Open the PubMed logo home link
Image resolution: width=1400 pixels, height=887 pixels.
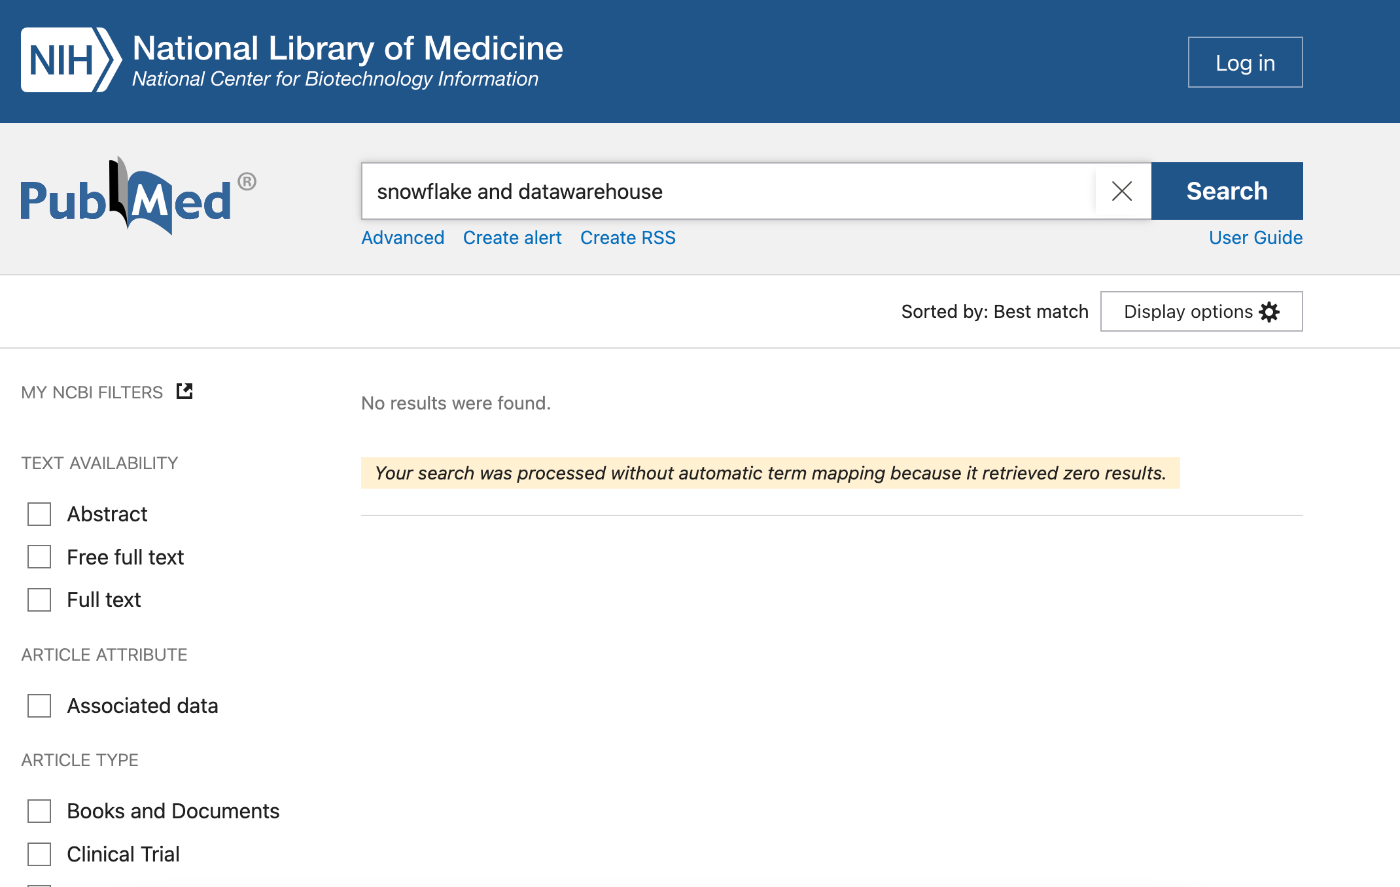(x=138, y=196)
